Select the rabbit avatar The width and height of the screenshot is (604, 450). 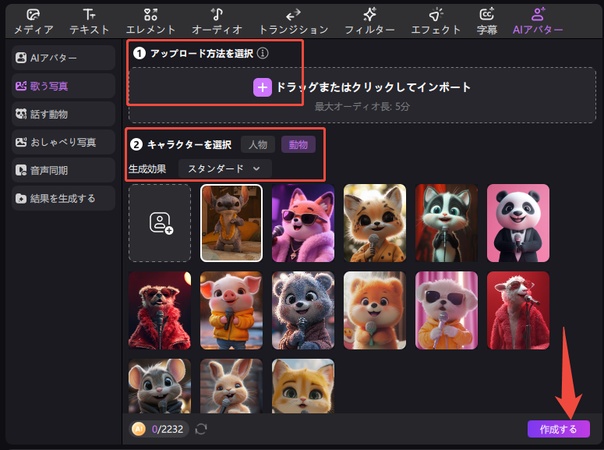click(231, 386)
